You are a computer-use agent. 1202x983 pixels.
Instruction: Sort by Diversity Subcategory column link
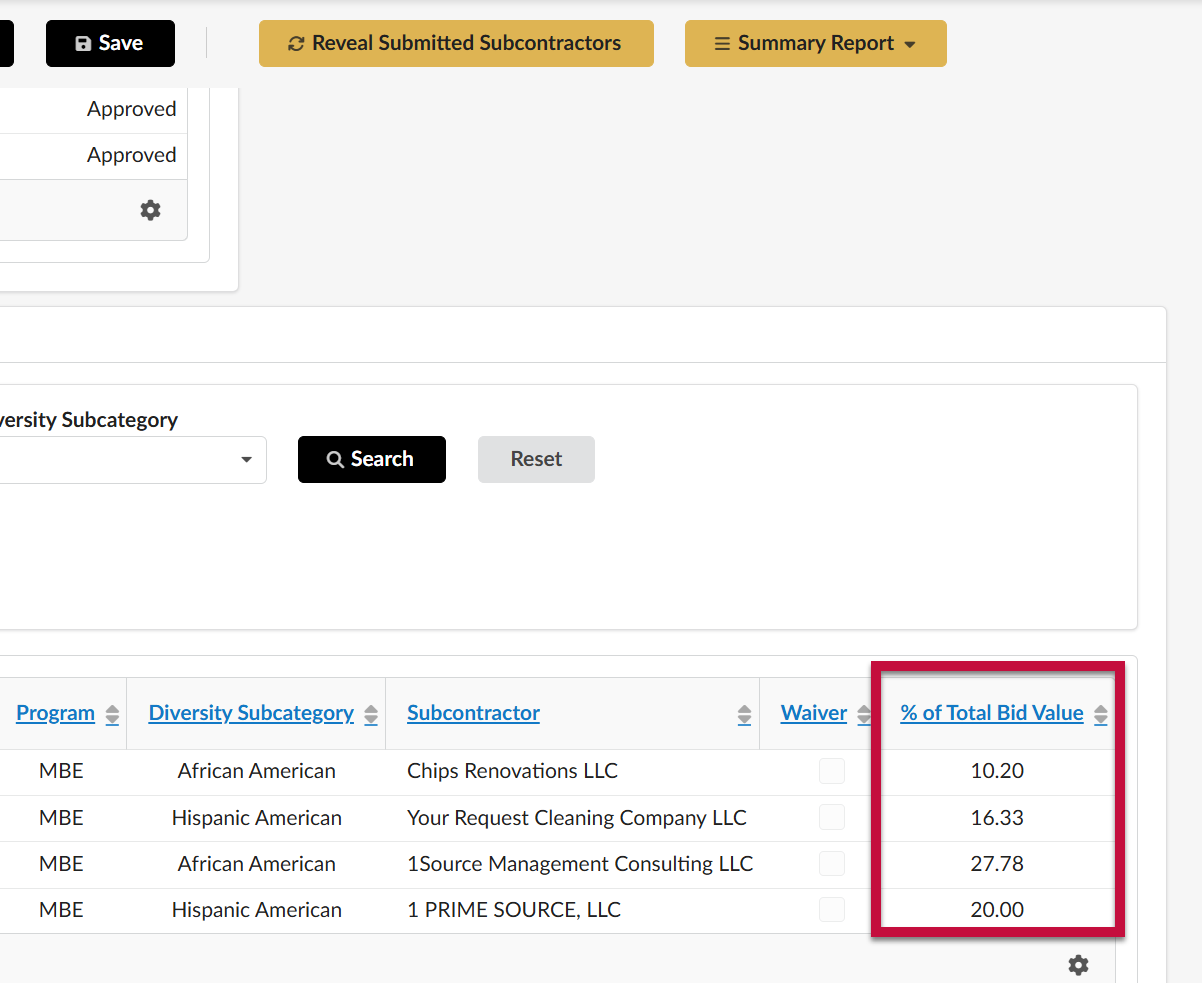click(x=251, y=713)
